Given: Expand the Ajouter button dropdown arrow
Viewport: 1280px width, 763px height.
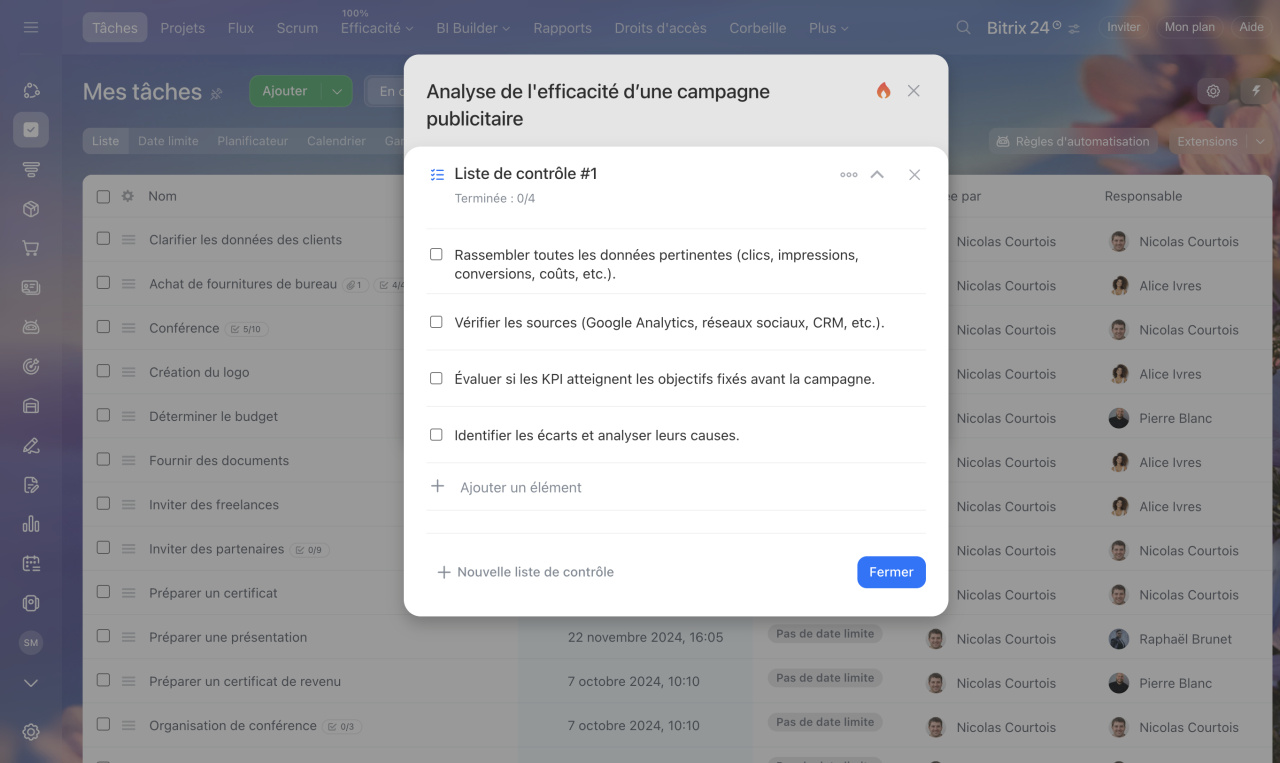Looking at the screenshot, I should (x=337, y=91).
